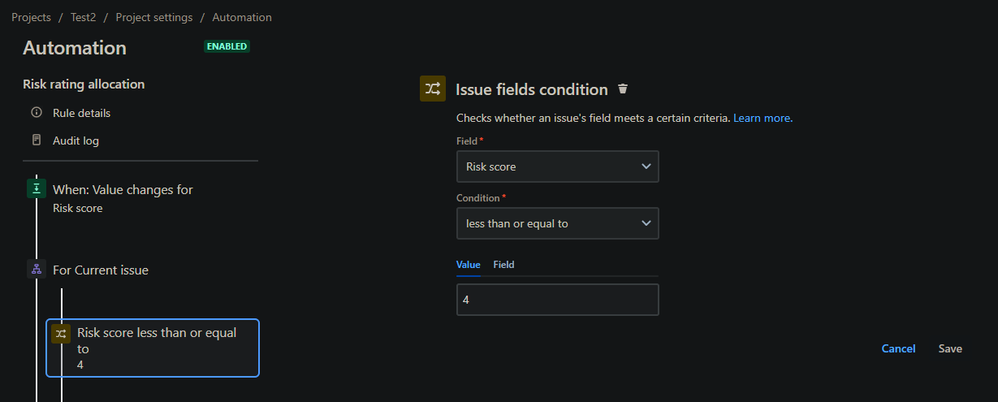
Task: Switch to the Value tab
Action: 468,265
